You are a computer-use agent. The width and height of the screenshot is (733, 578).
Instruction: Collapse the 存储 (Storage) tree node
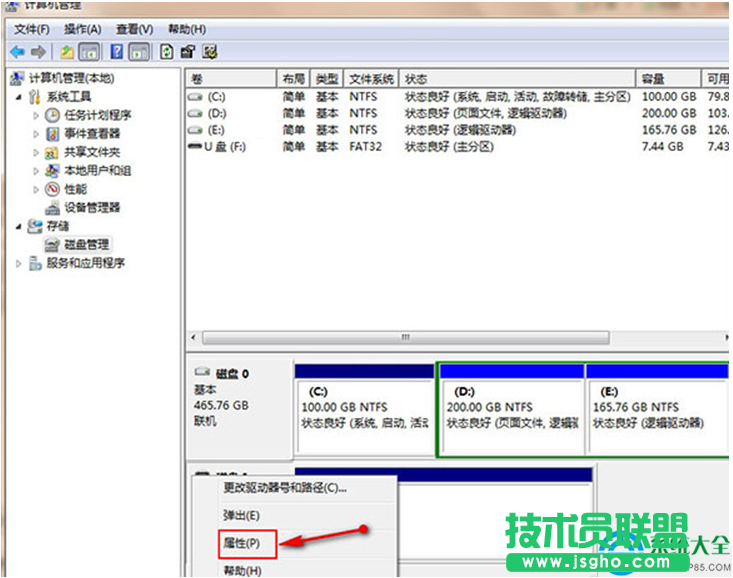click(x=19, y=226)
